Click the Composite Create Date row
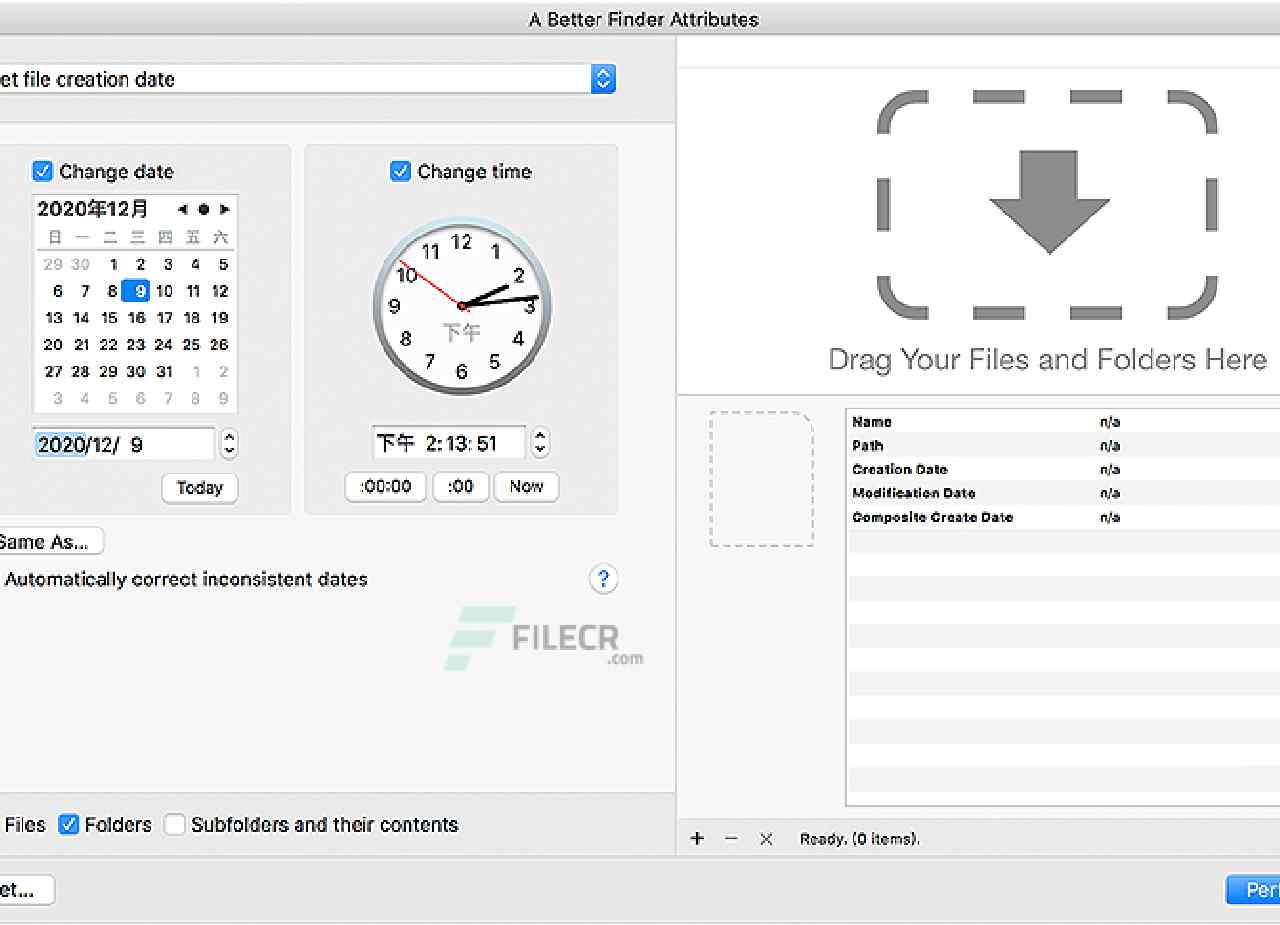The image size is (1280, 925). (1064, 517)
